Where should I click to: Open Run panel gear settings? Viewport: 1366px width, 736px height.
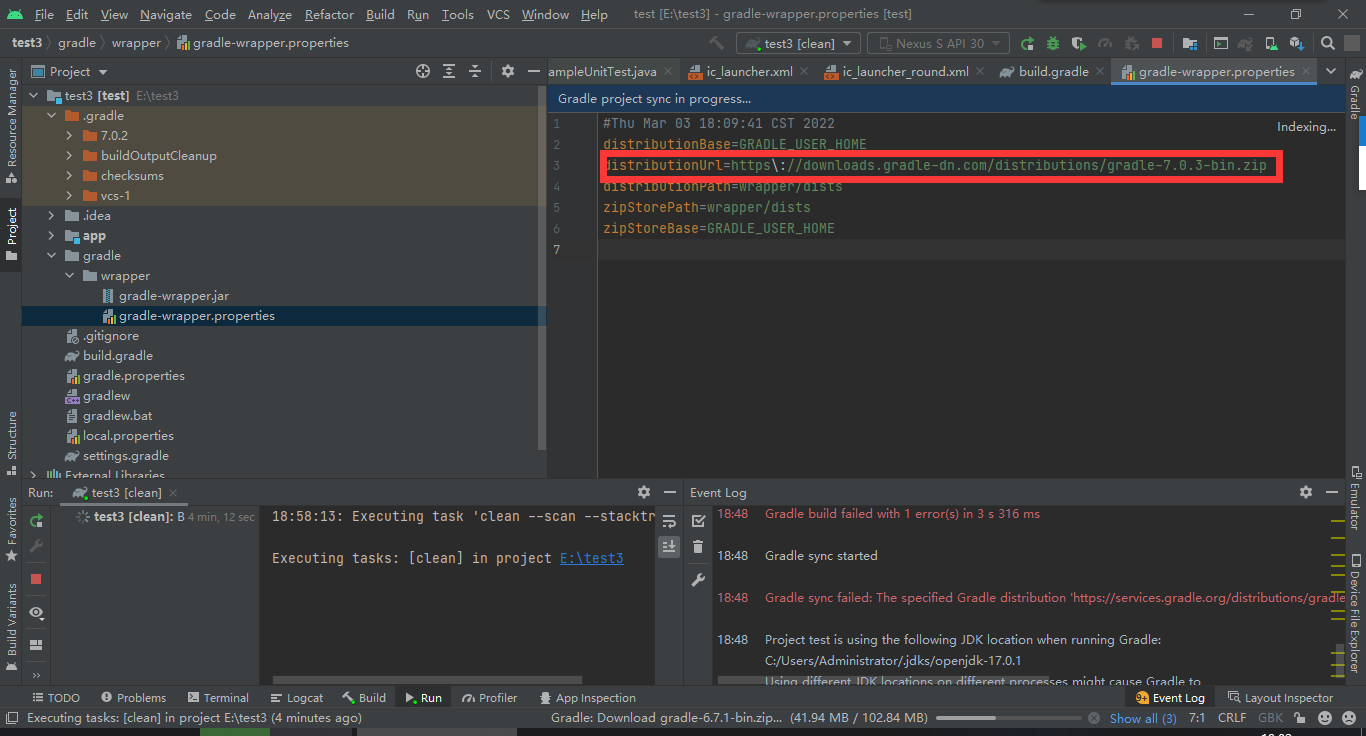(x=644, y=492)
